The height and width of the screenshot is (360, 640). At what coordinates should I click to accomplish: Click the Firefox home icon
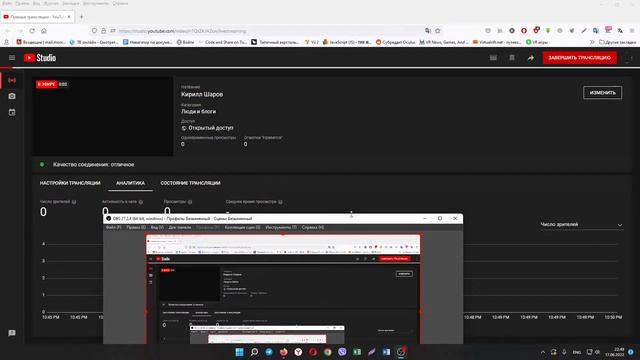(x=44, y=31)
